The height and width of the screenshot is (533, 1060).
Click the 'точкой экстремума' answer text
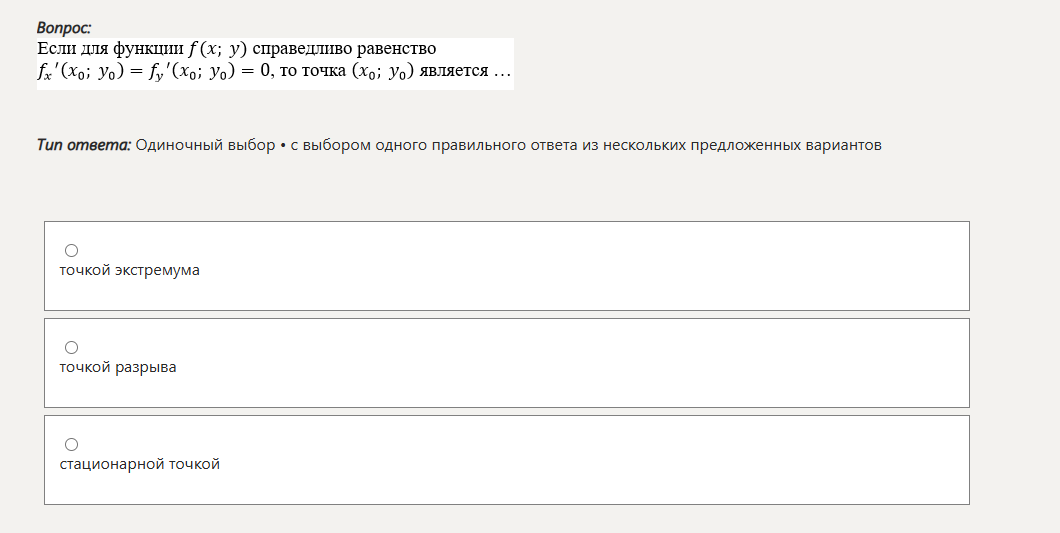click(x=130, y=270)
